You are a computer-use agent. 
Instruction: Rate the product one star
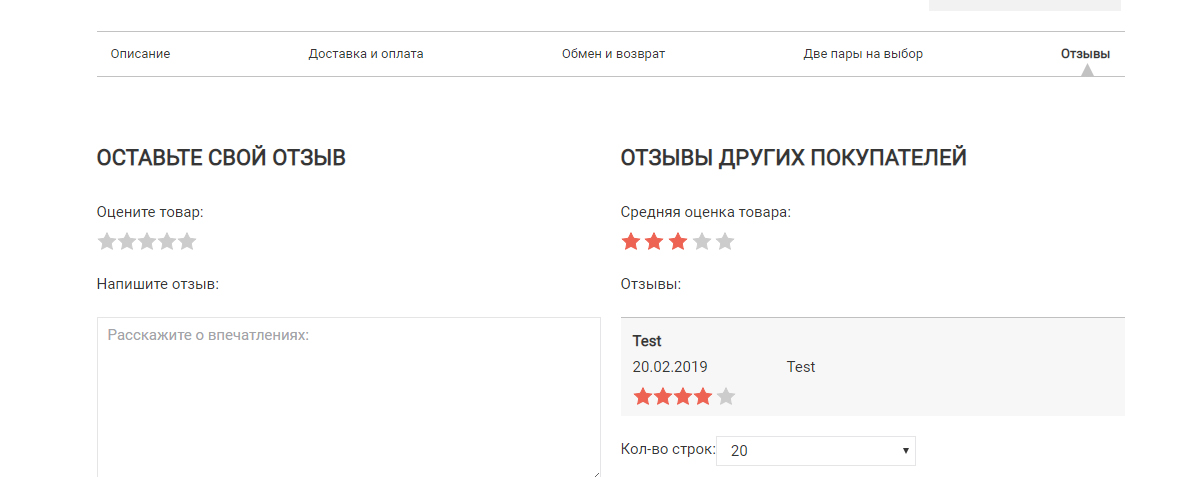tap(108, 242)
